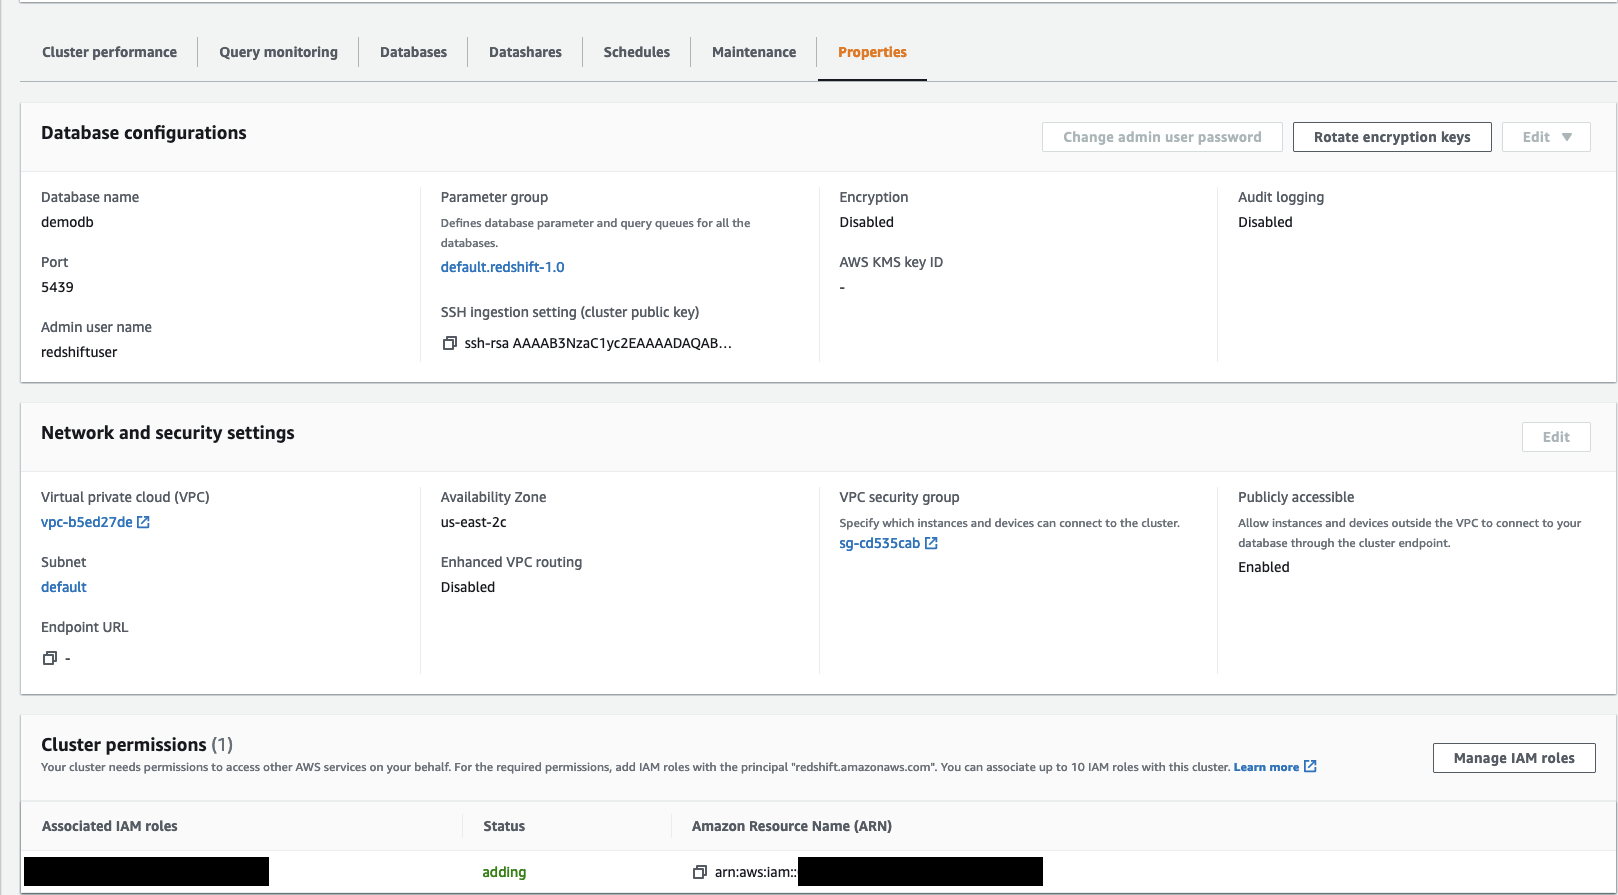
Task: Click the admin user name redshiftuser
Action: pyautogui.click(x=79, y=352)
